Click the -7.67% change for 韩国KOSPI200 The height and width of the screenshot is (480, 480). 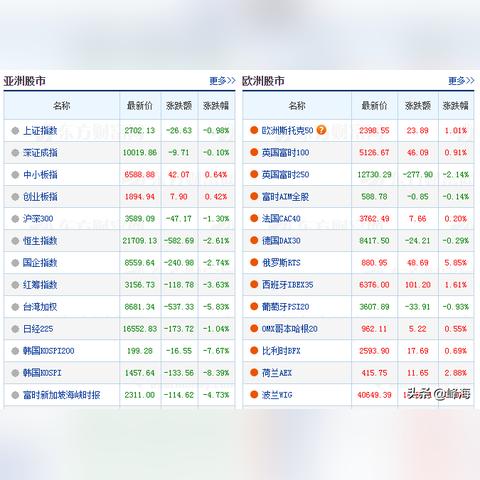[216, 351]
